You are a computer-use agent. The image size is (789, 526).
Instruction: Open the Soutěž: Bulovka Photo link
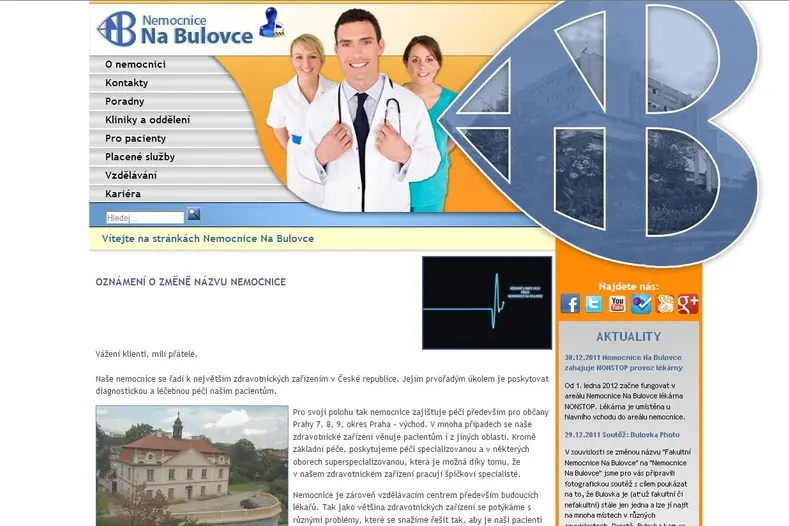point(622,435)
